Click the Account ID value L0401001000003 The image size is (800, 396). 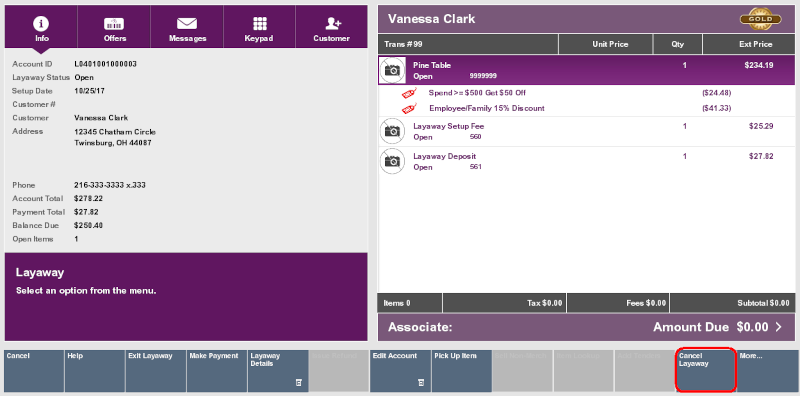pos(106,64)
